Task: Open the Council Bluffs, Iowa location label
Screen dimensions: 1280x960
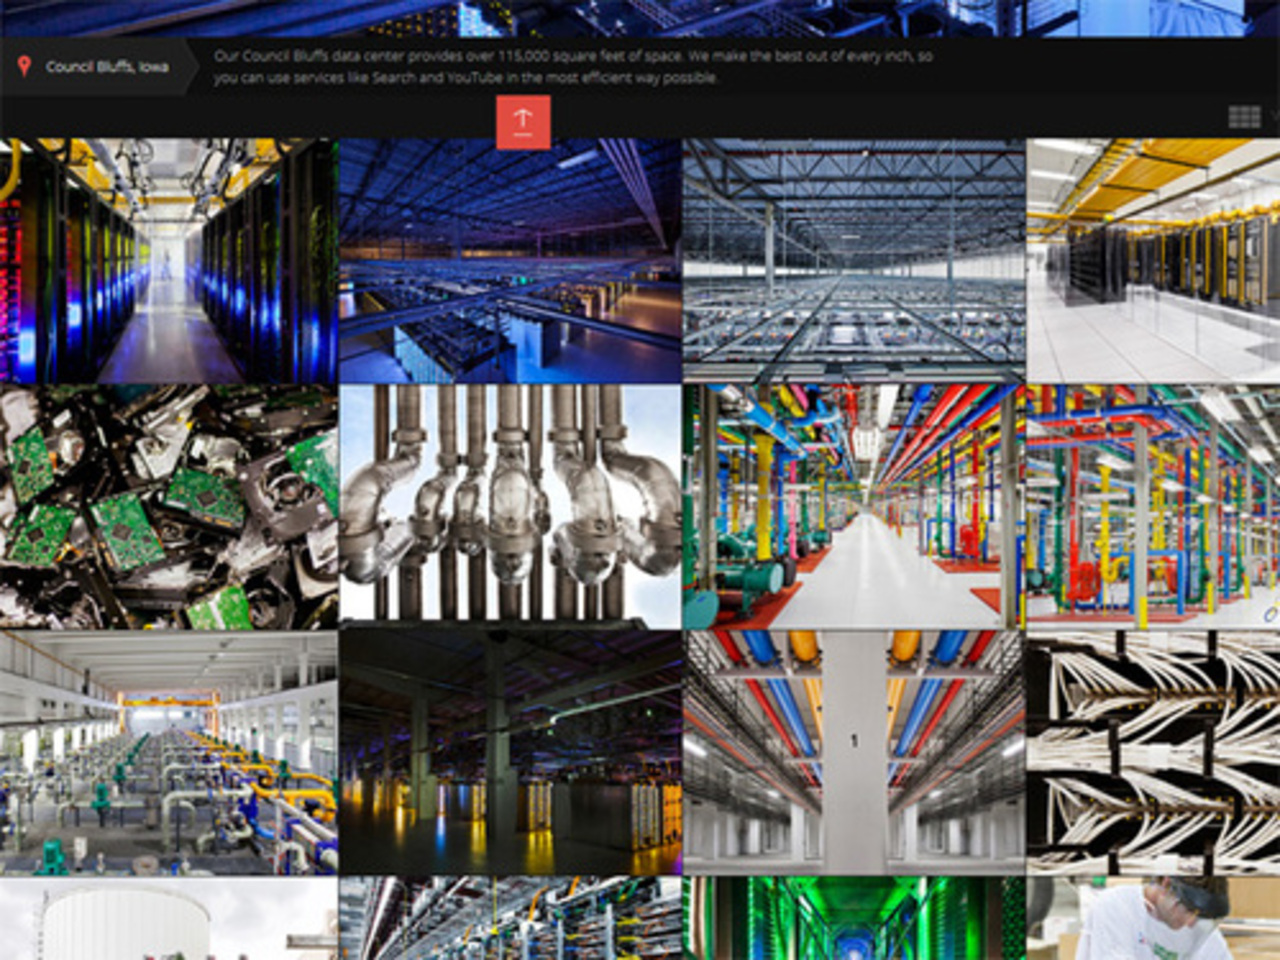Action: [107, 67]
